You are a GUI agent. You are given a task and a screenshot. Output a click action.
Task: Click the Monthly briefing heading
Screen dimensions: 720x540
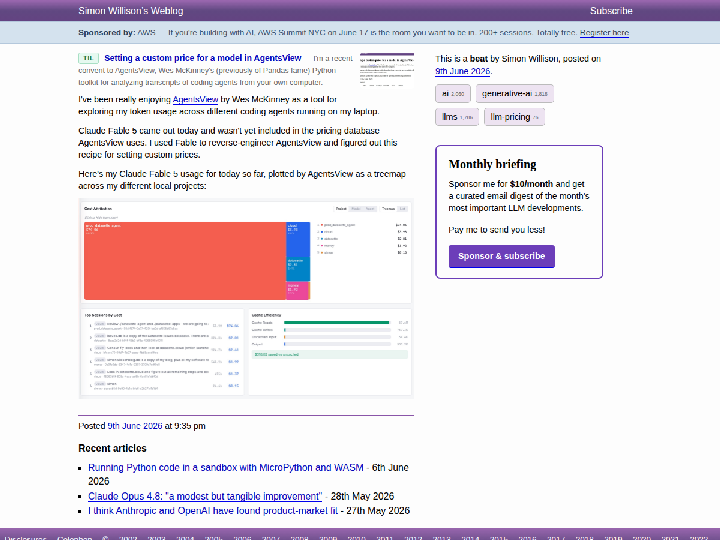pos(492,164)
